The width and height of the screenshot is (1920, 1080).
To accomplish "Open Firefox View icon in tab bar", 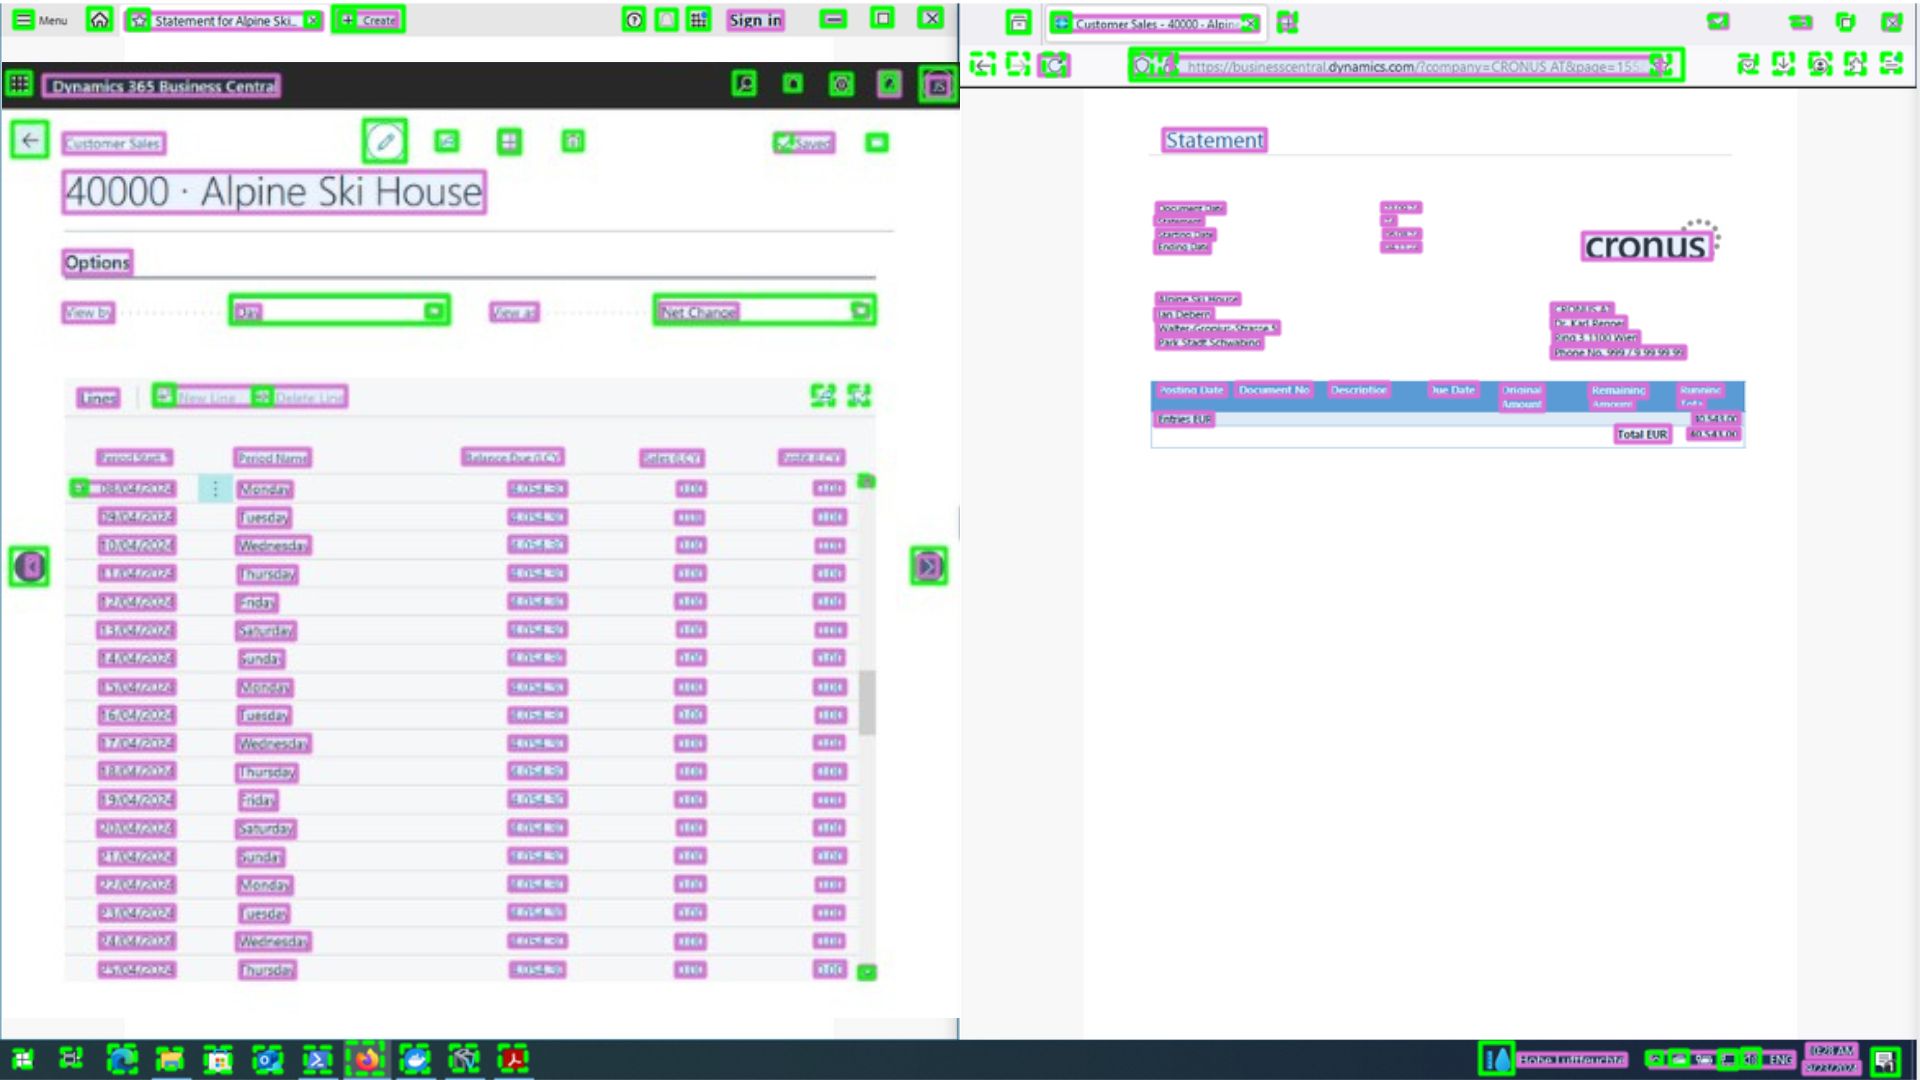I will pos(1018,23).
